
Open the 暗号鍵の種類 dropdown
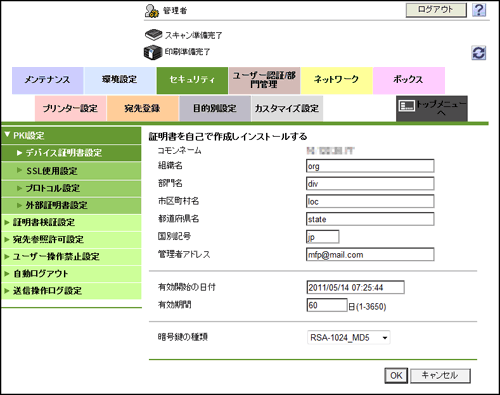pos(348,338)
